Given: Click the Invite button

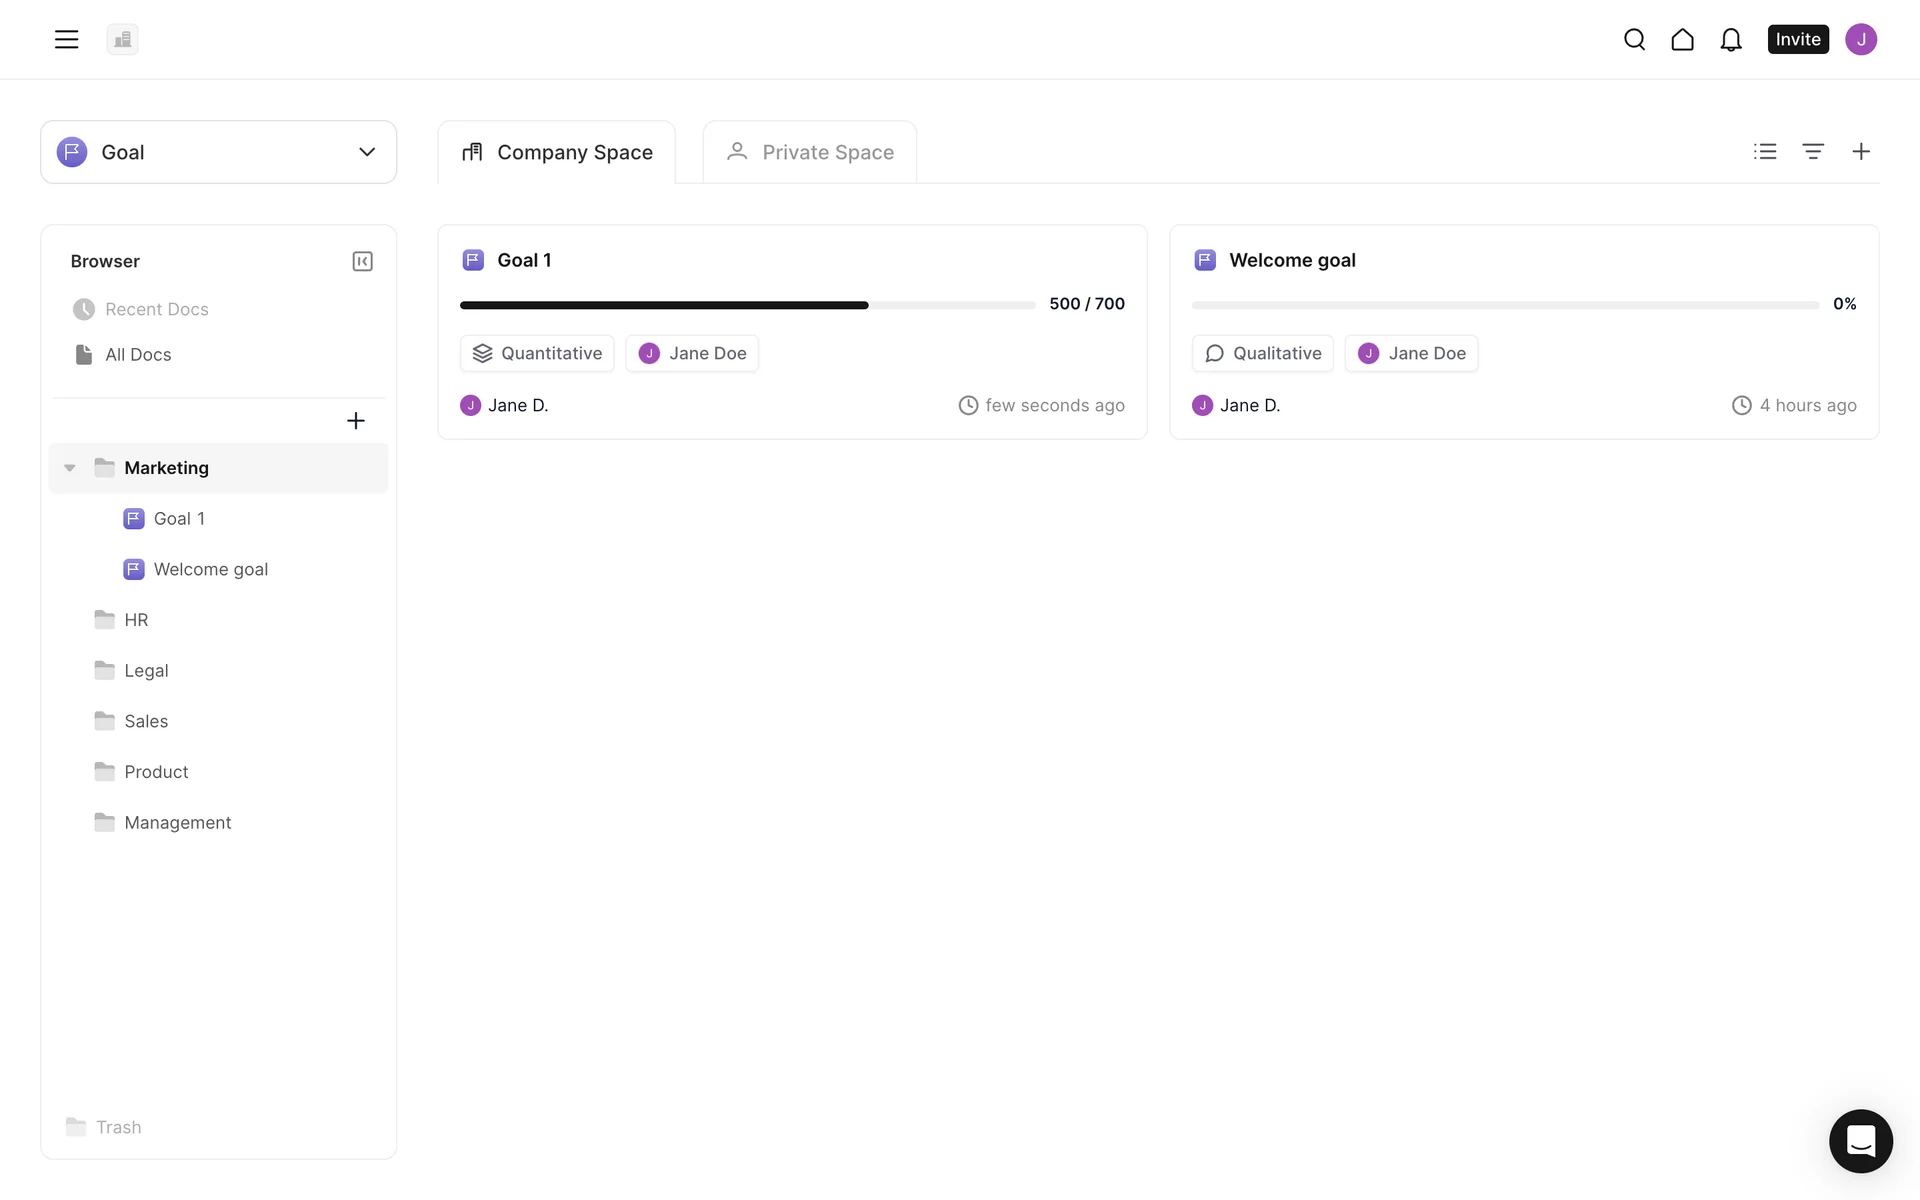Looking at the screenshot, I should [1797, 39].
